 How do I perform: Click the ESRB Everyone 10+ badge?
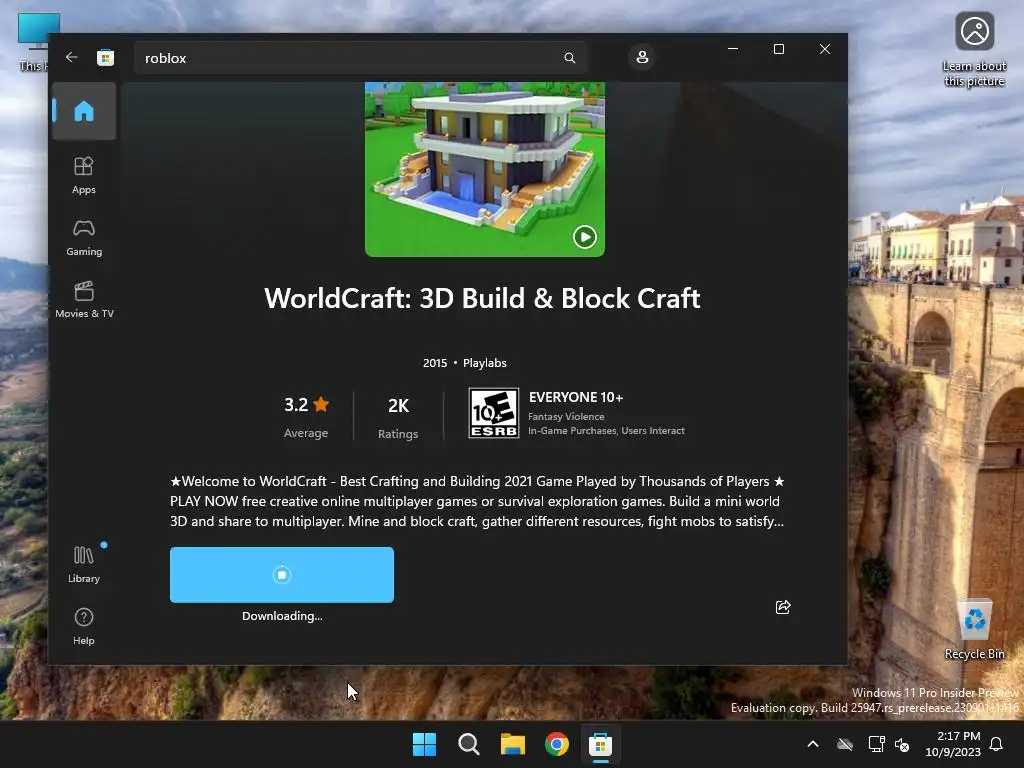click(494, 413)
